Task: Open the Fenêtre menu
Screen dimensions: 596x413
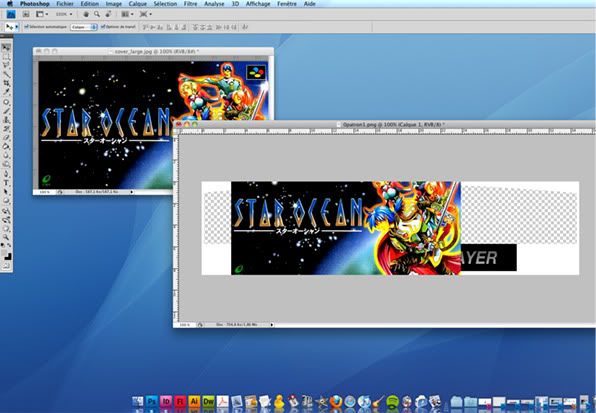Action: (x=287, y=4)
